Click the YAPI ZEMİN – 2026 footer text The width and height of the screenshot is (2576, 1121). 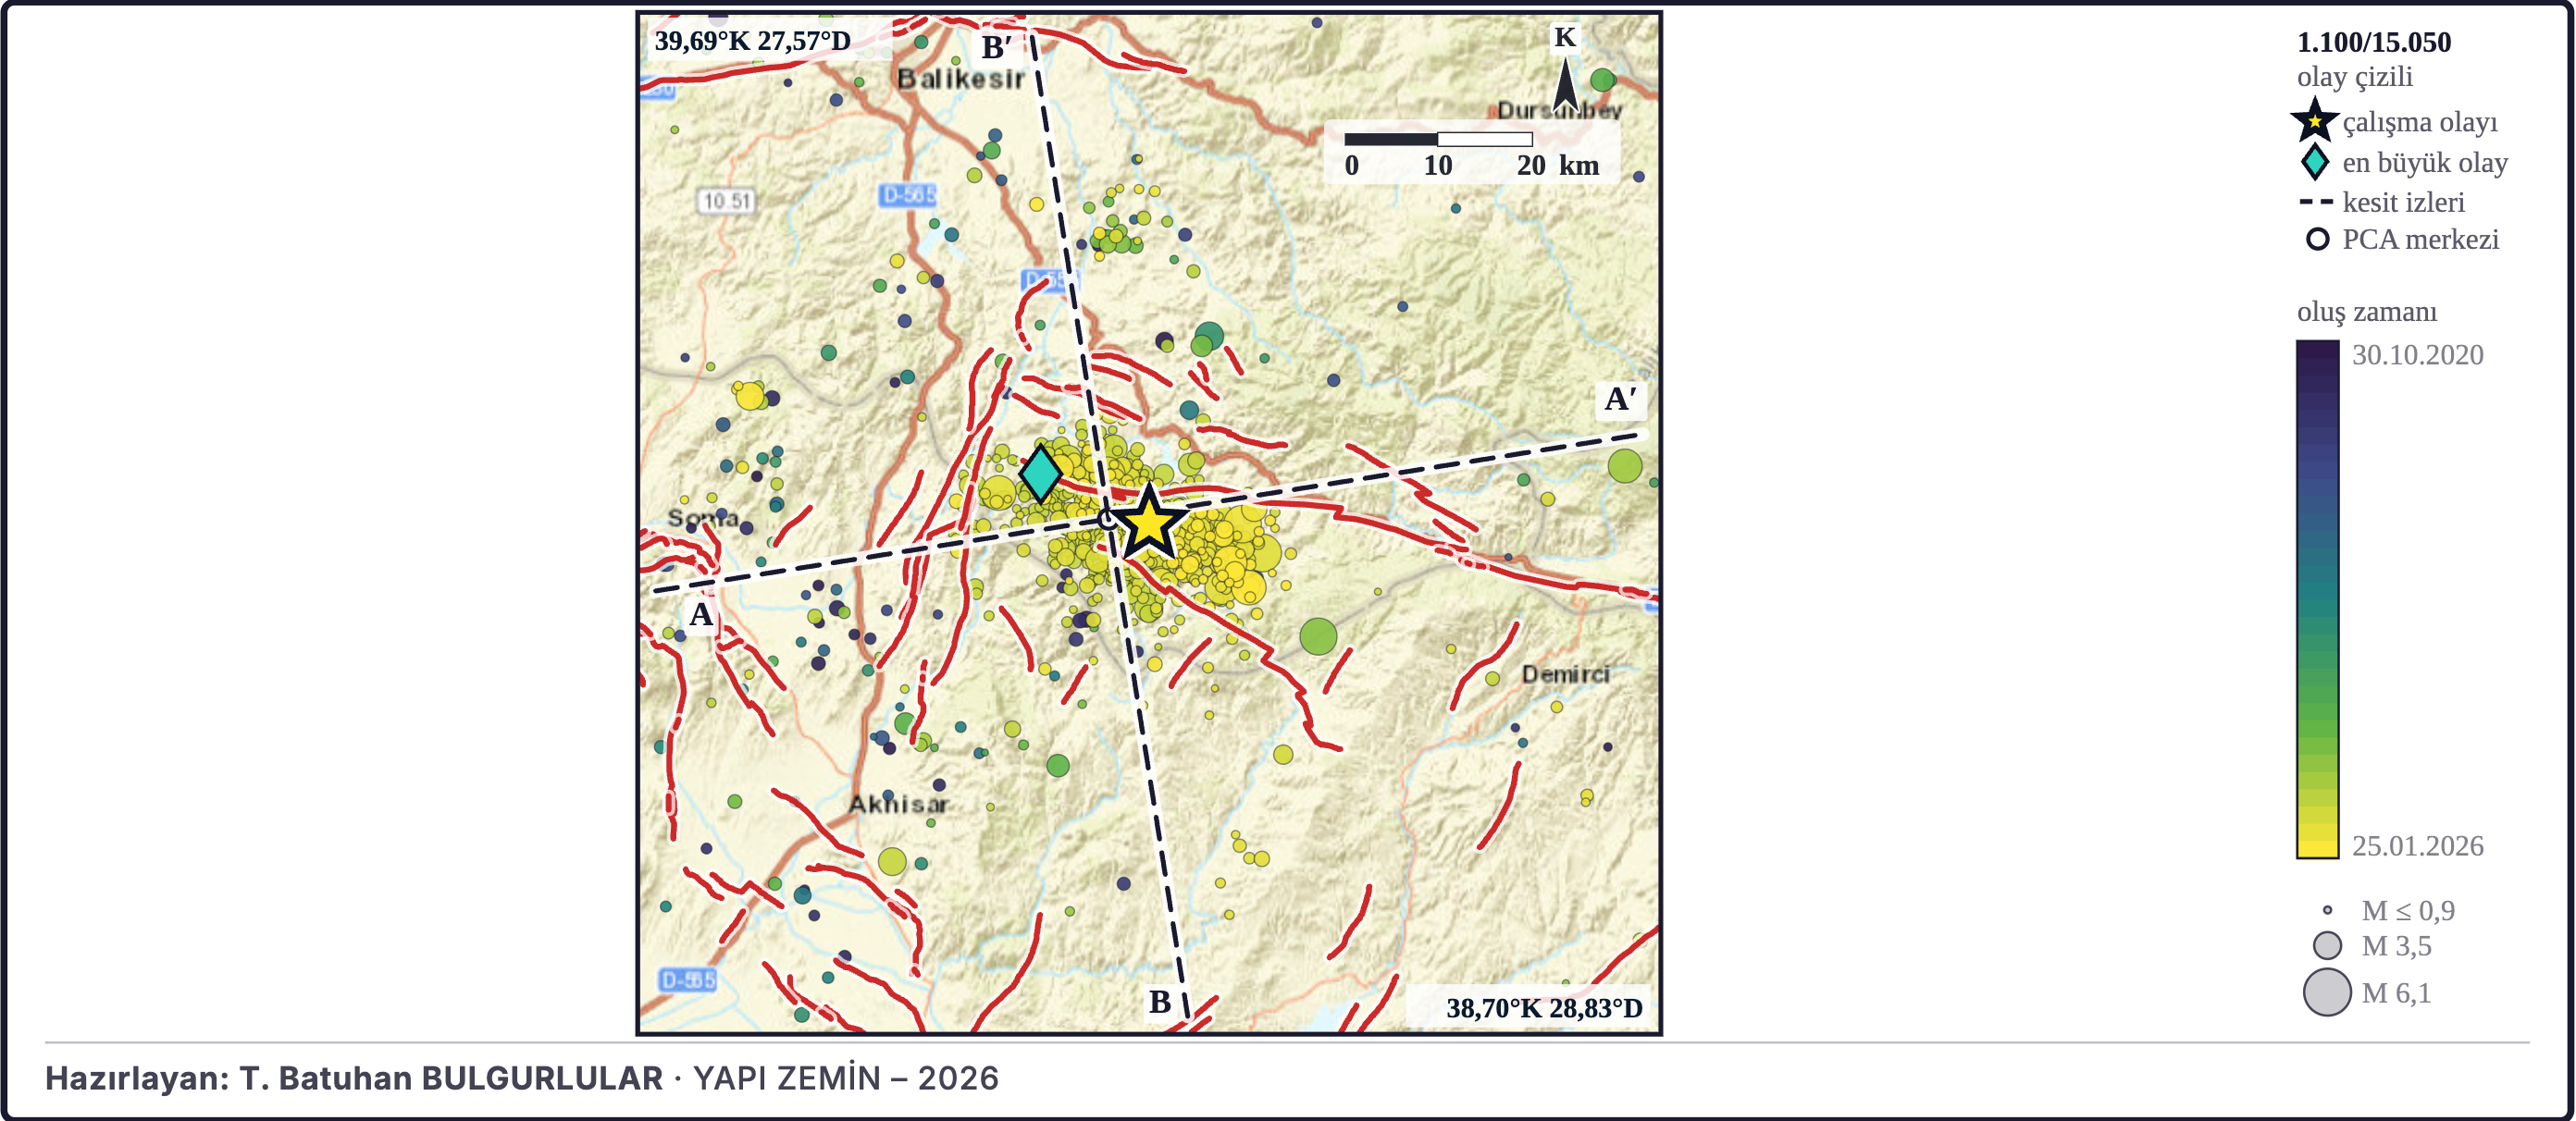pos(845,1078)
